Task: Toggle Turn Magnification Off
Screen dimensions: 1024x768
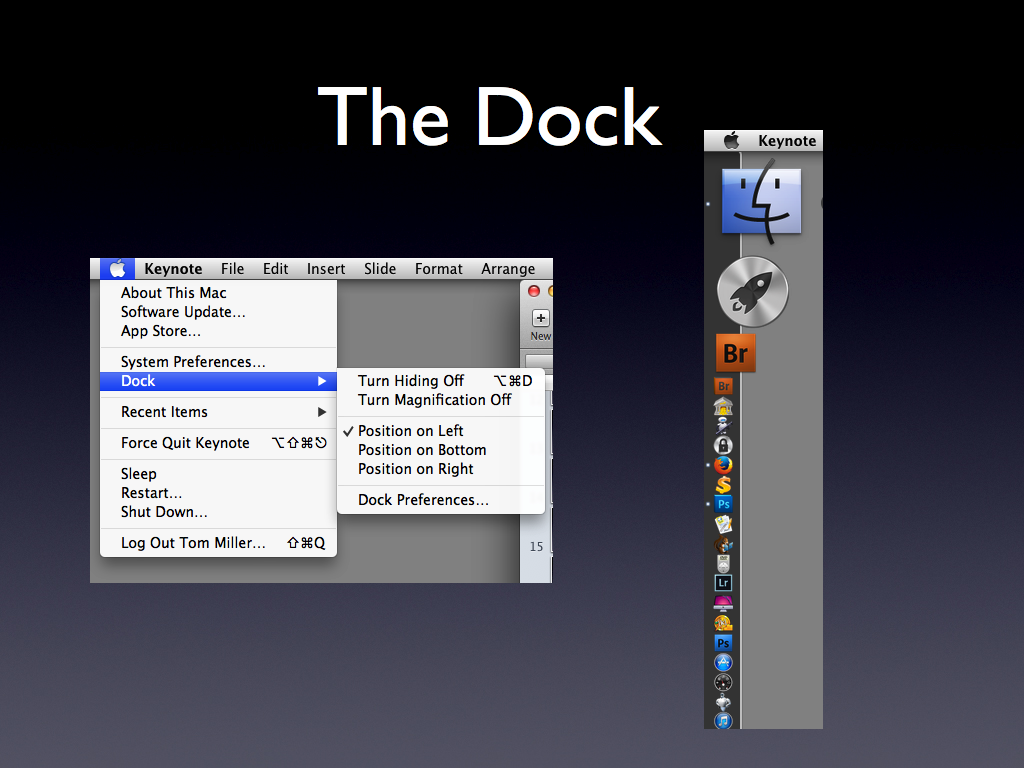Action: pyautogui.click(x=441, y=400)
